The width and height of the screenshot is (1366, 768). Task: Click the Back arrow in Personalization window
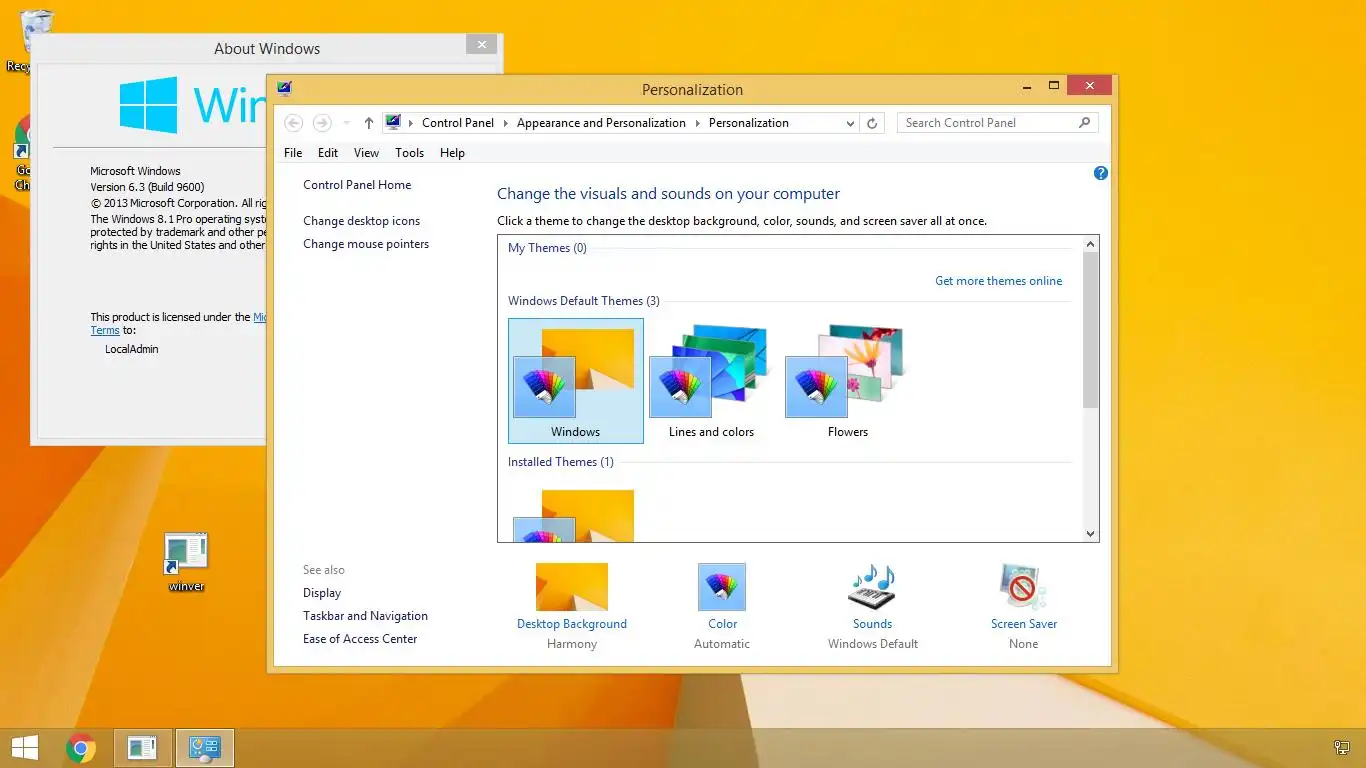click(293, 123)
